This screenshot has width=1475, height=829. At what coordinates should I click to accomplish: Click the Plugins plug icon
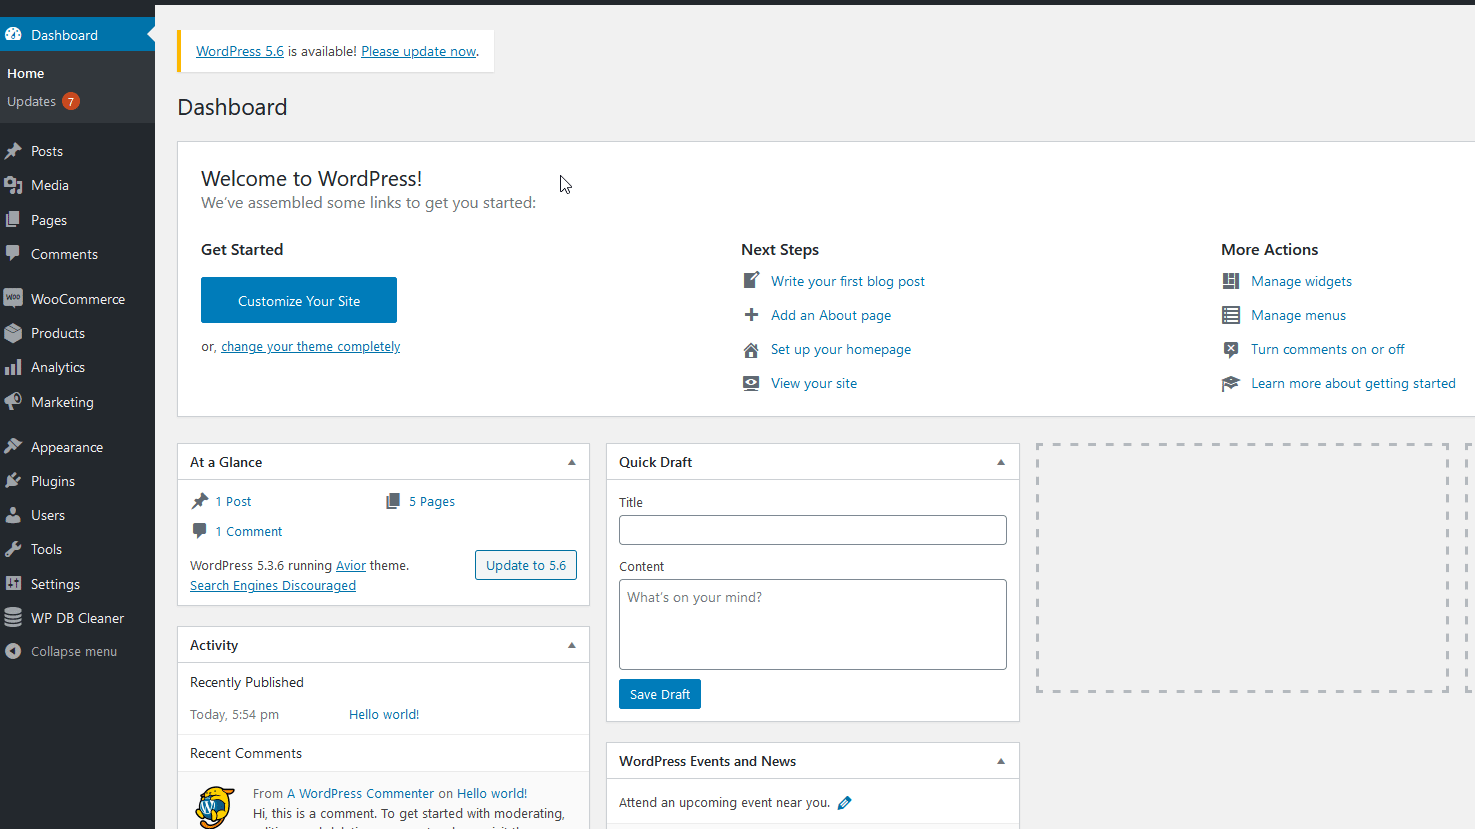pos(13,480)
